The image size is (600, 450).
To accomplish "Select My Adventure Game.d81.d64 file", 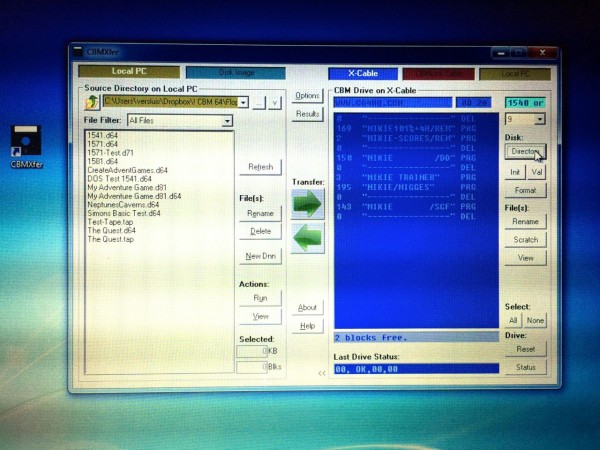I will (x=134, y=196).
